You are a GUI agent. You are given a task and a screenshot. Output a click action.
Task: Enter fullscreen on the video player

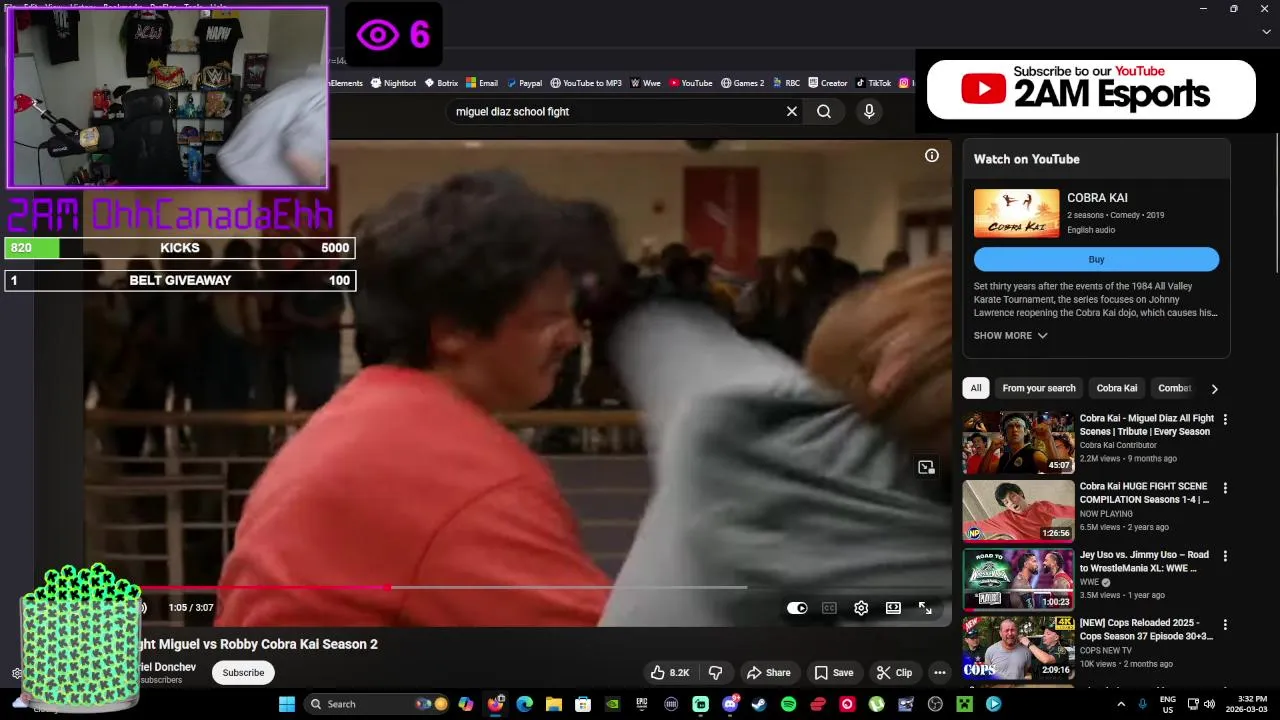pos(925,608)
